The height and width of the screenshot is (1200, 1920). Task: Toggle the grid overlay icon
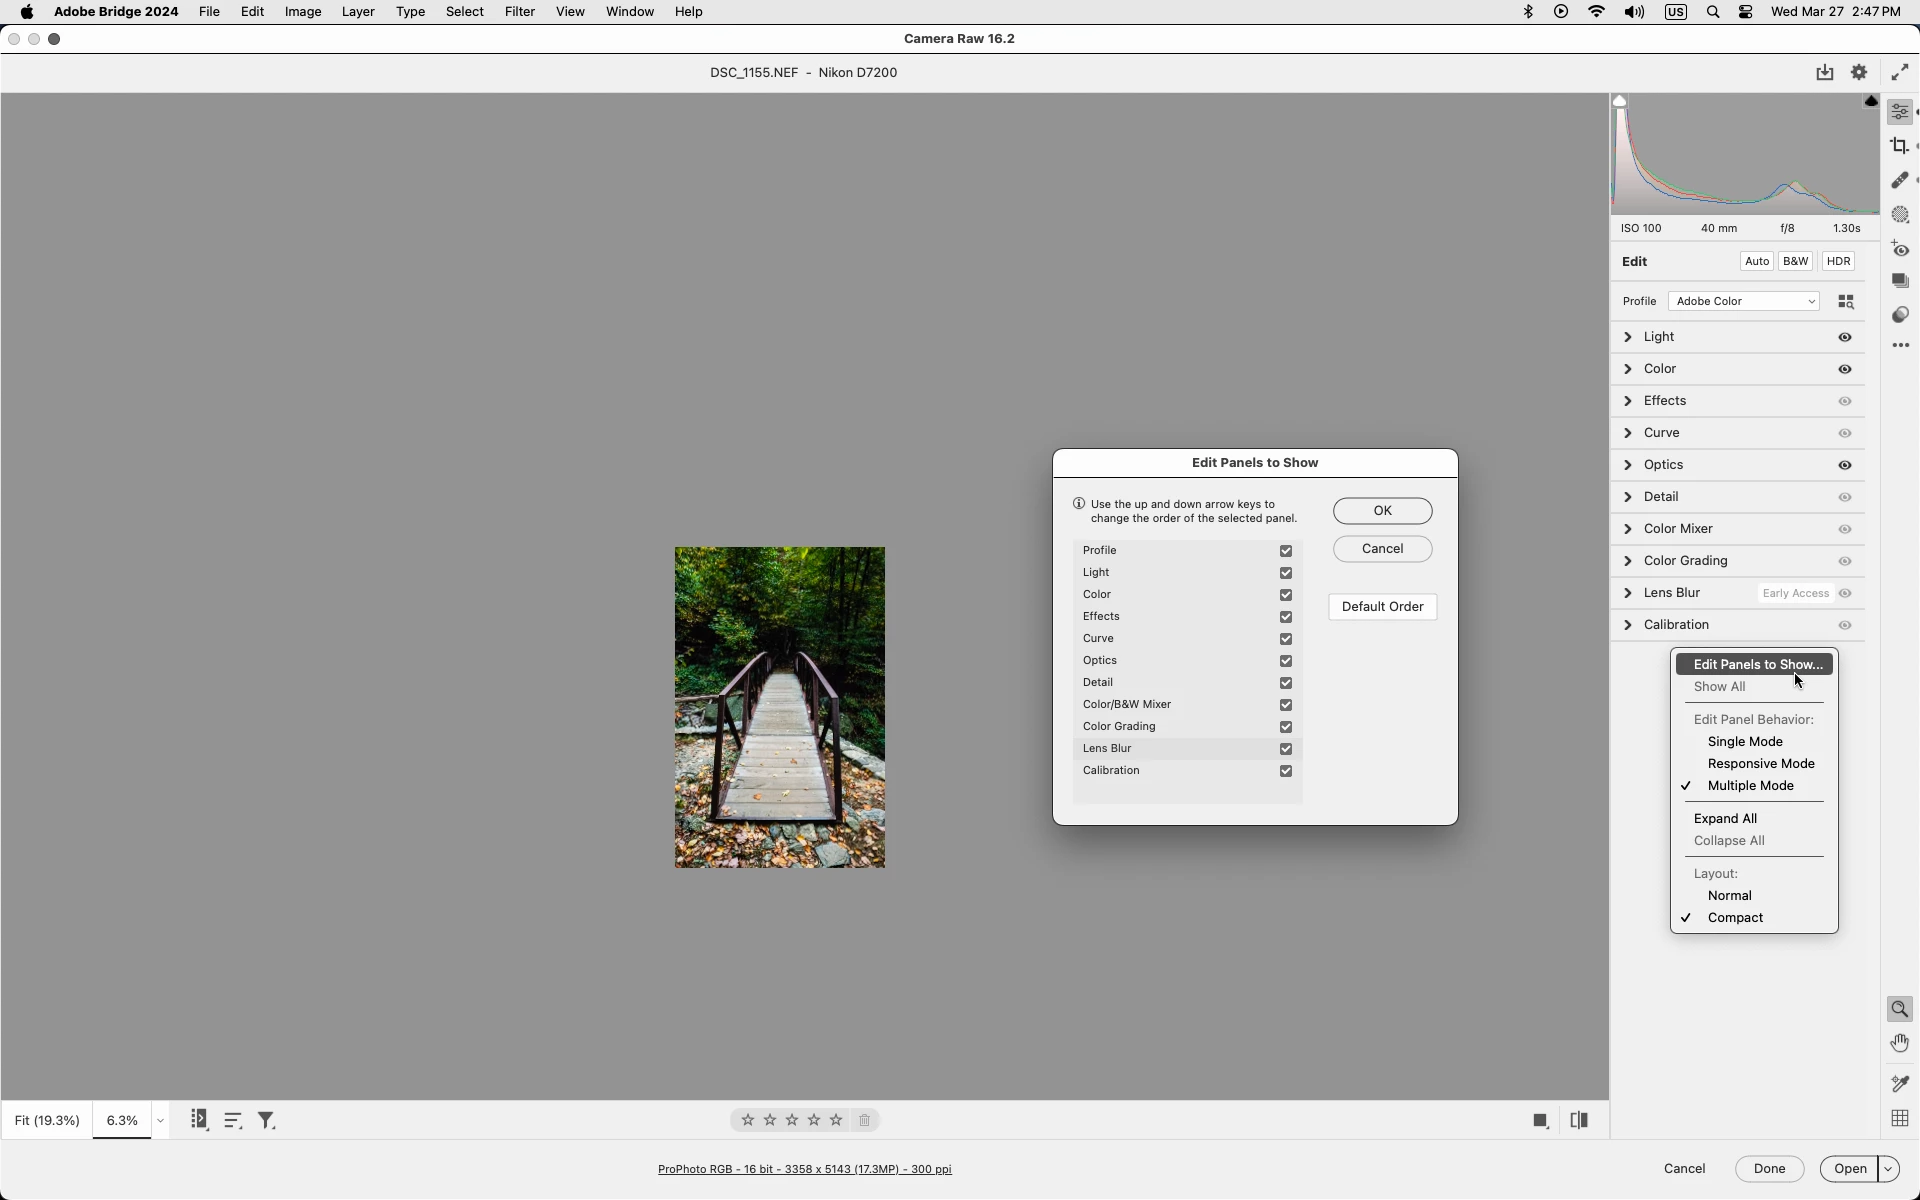(x=1899, y=1118)
